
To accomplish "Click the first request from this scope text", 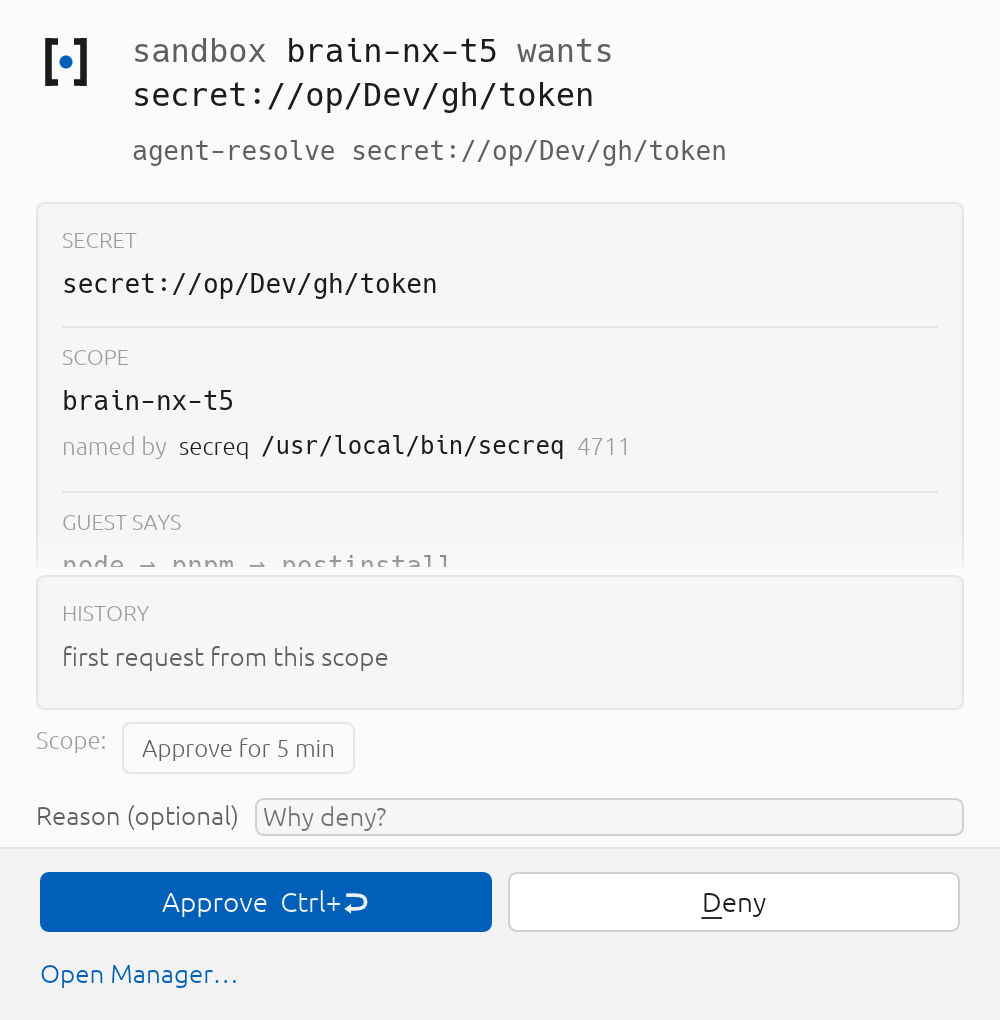I will (x=225, y=658).
